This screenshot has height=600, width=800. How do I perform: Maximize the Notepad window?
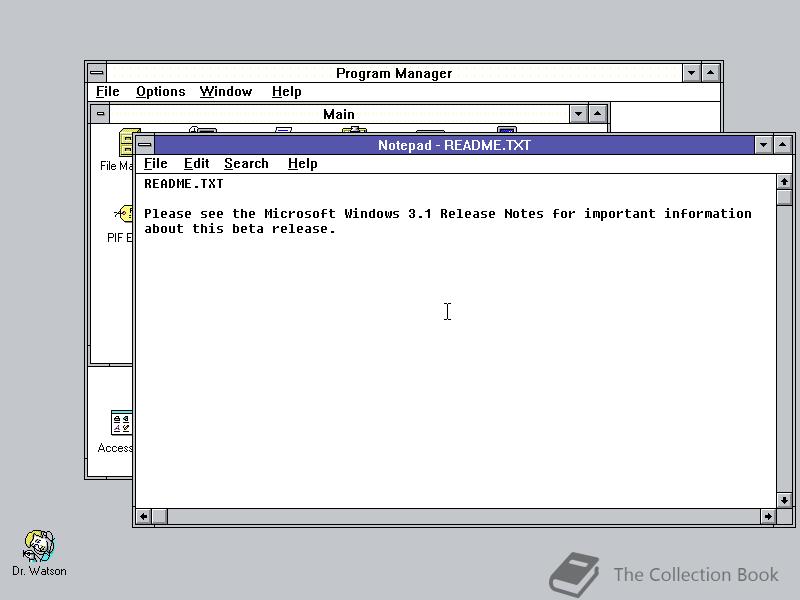pos(783,145)
